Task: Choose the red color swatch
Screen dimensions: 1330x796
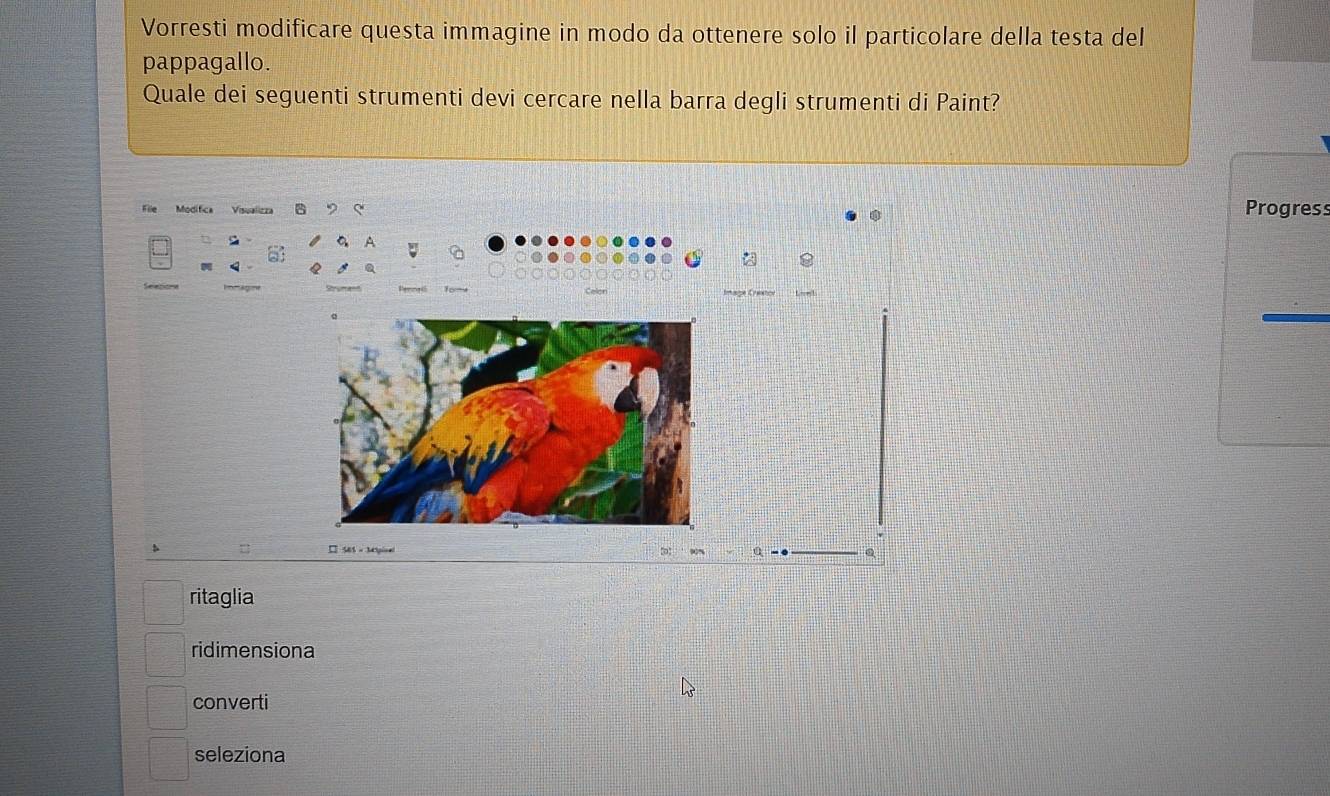Action: tap(569, 242)
